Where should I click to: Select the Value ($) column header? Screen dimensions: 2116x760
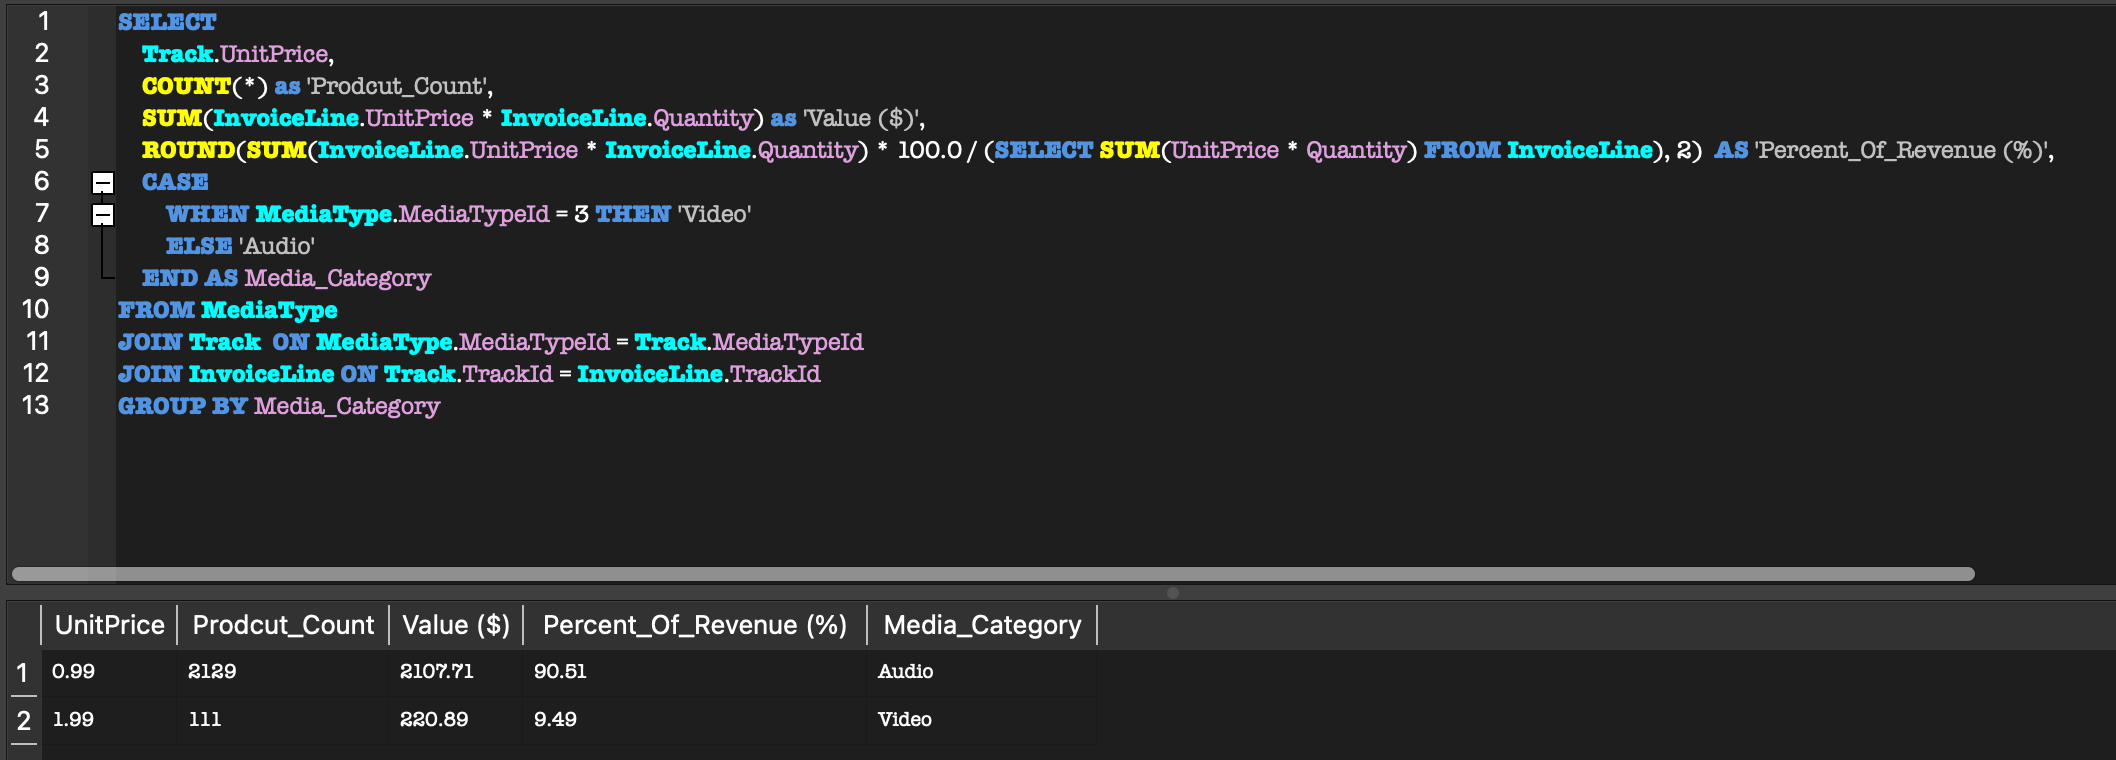point(456,625)
